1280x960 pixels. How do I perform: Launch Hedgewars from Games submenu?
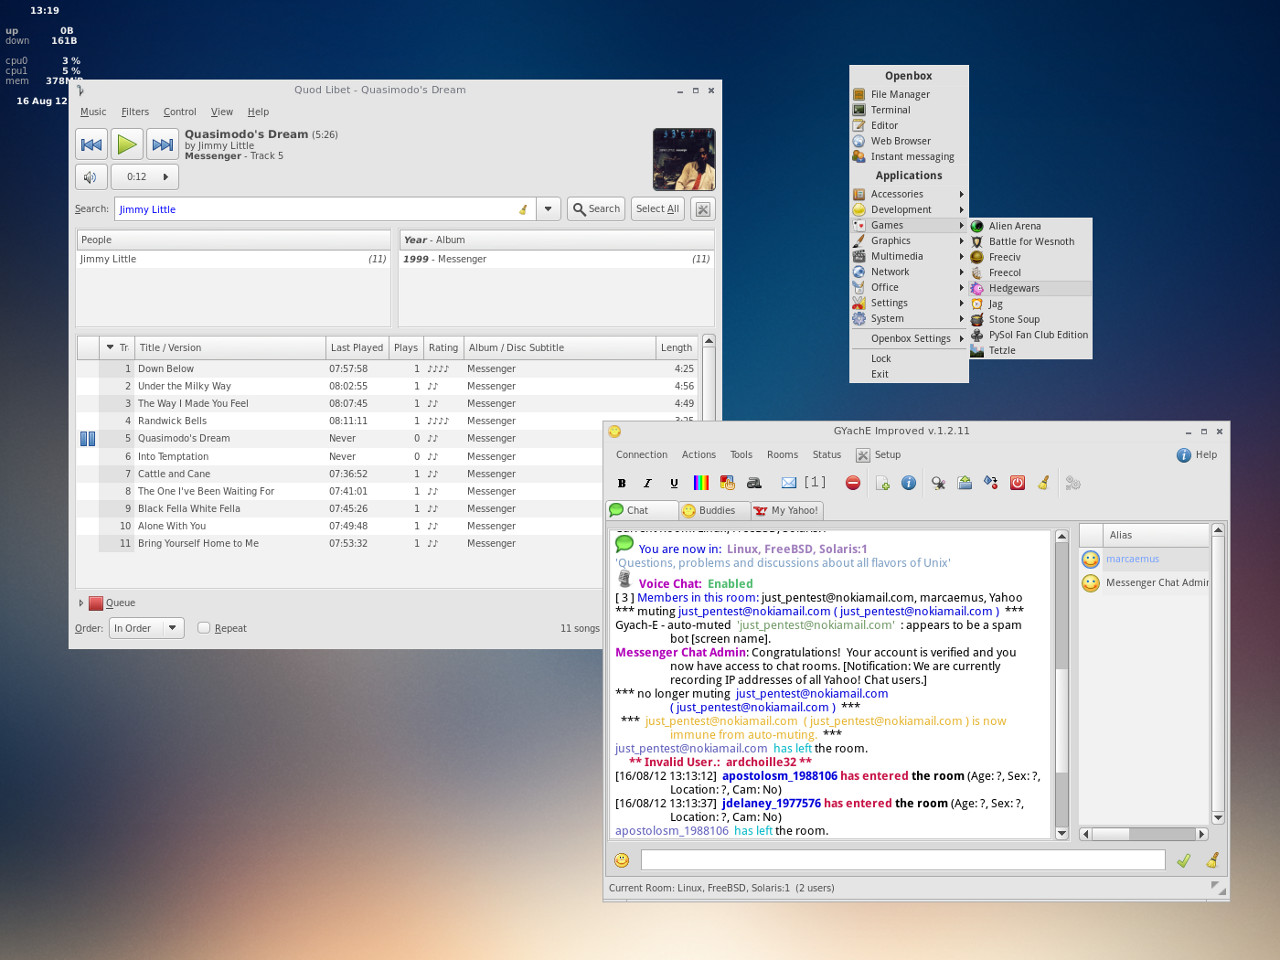(x=1030, y=288)
